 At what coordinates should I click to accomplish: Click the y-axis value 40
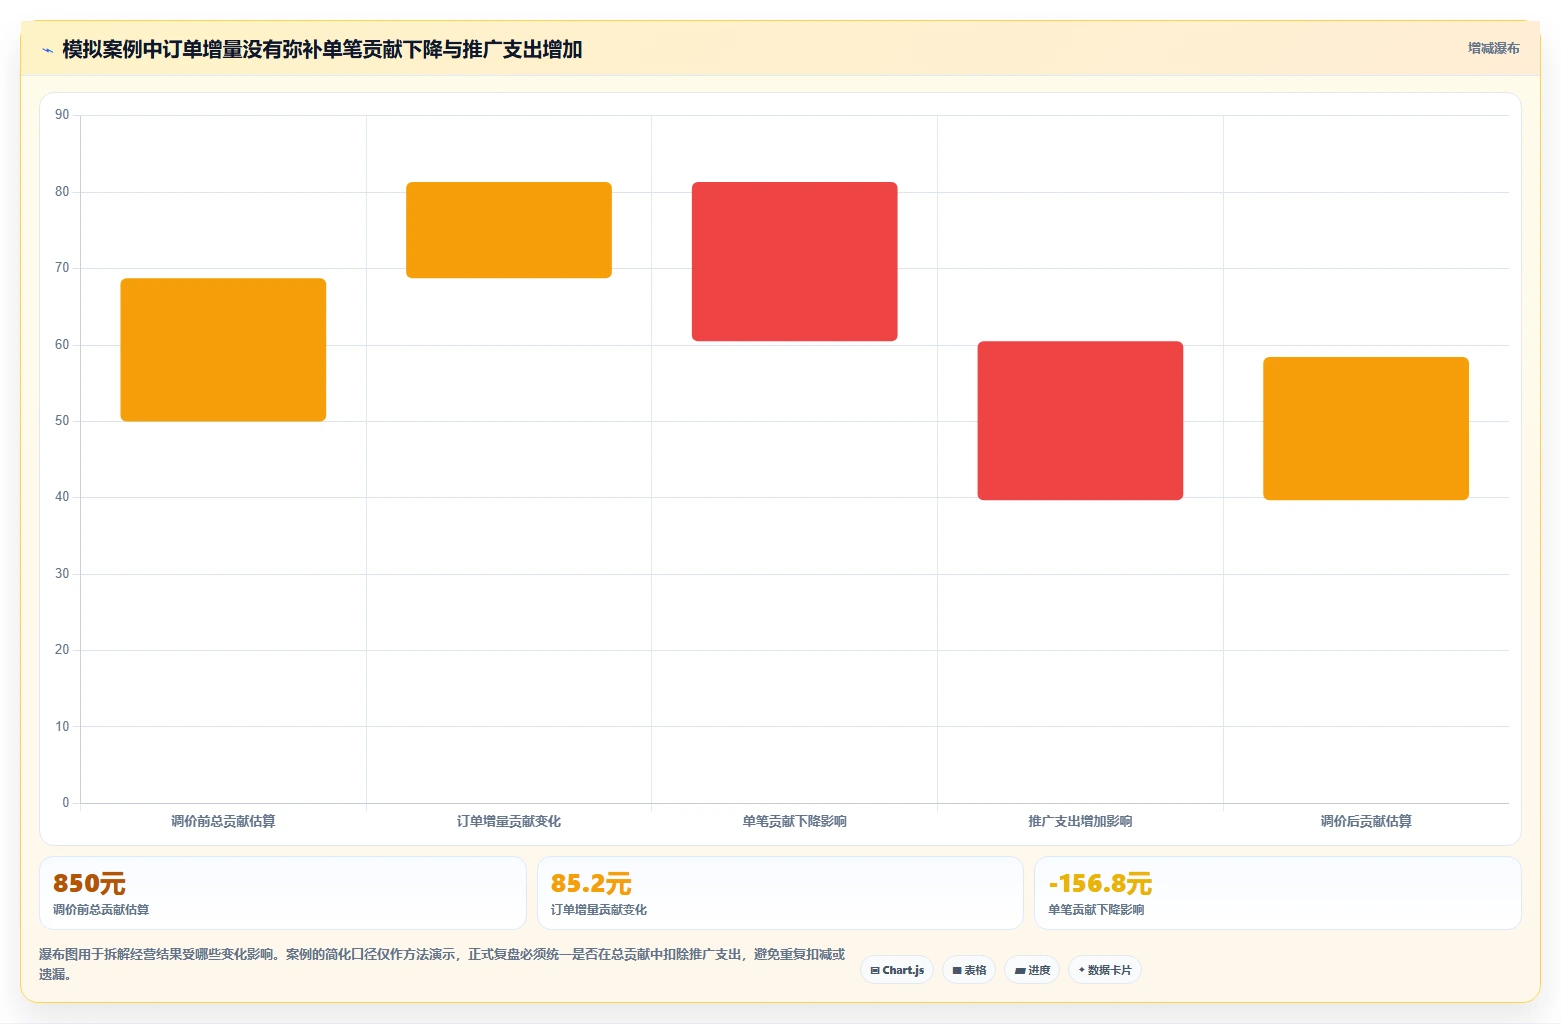(62, 497)
